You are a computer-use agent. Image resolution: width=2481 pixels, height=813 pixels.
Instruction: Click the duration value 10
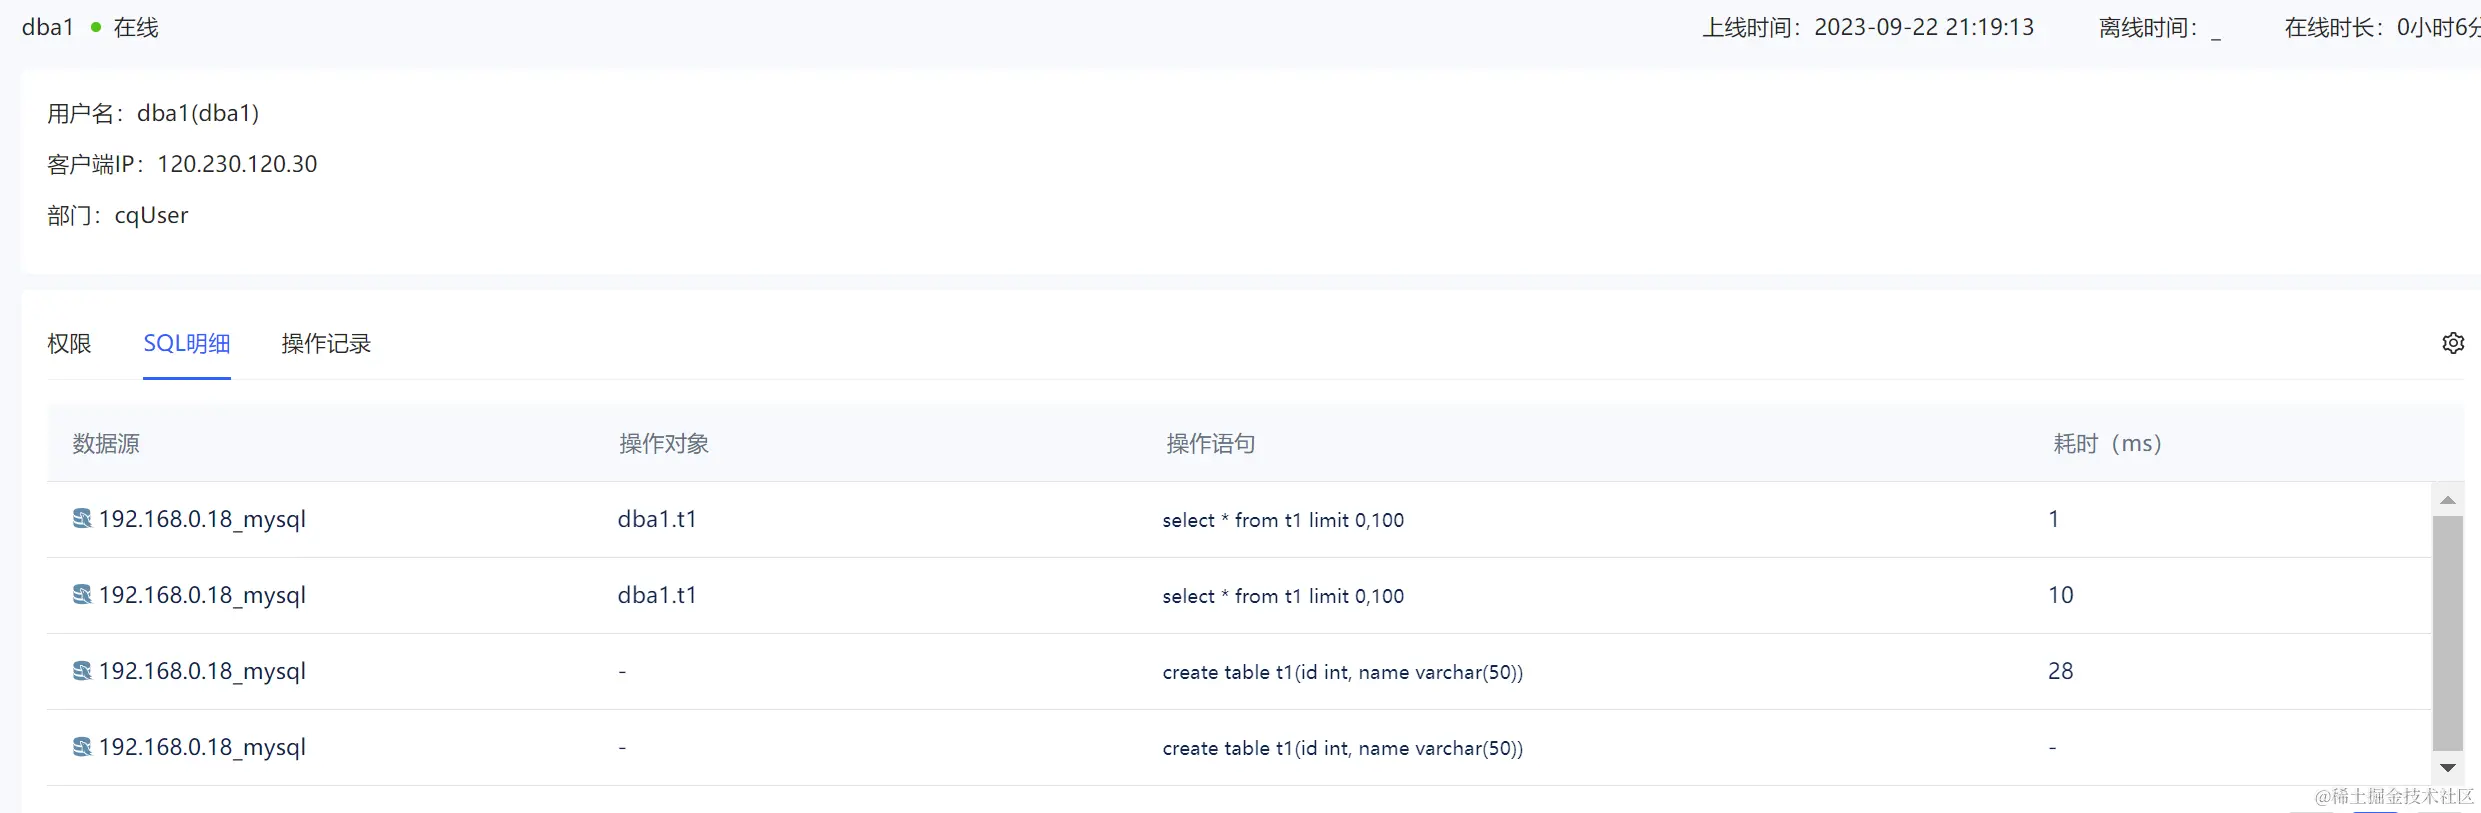(x=2061, y=595)
